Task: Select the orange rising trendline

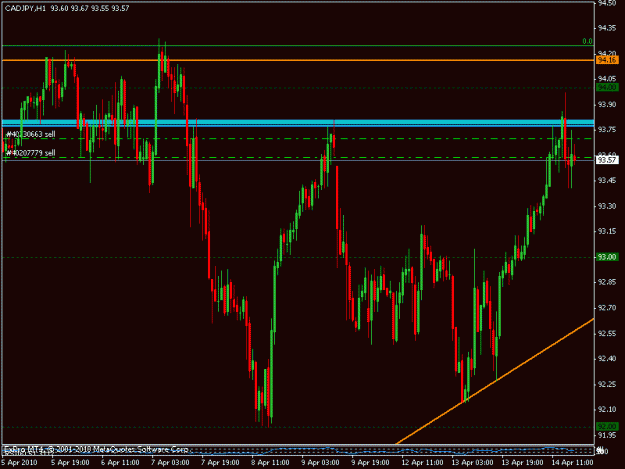Action: (x=495, y=381)
